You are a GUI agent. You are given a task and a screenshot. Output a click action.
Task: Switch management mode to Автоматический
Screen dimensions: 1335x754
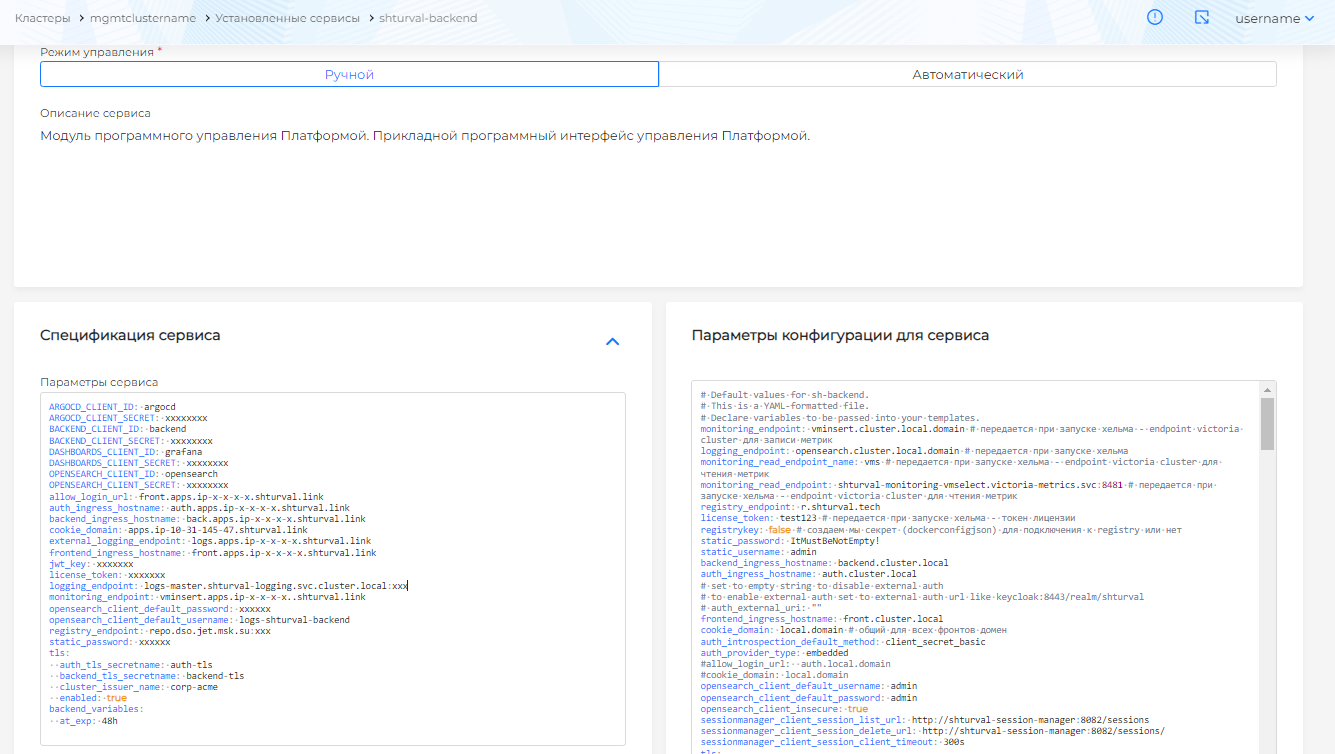967,75
